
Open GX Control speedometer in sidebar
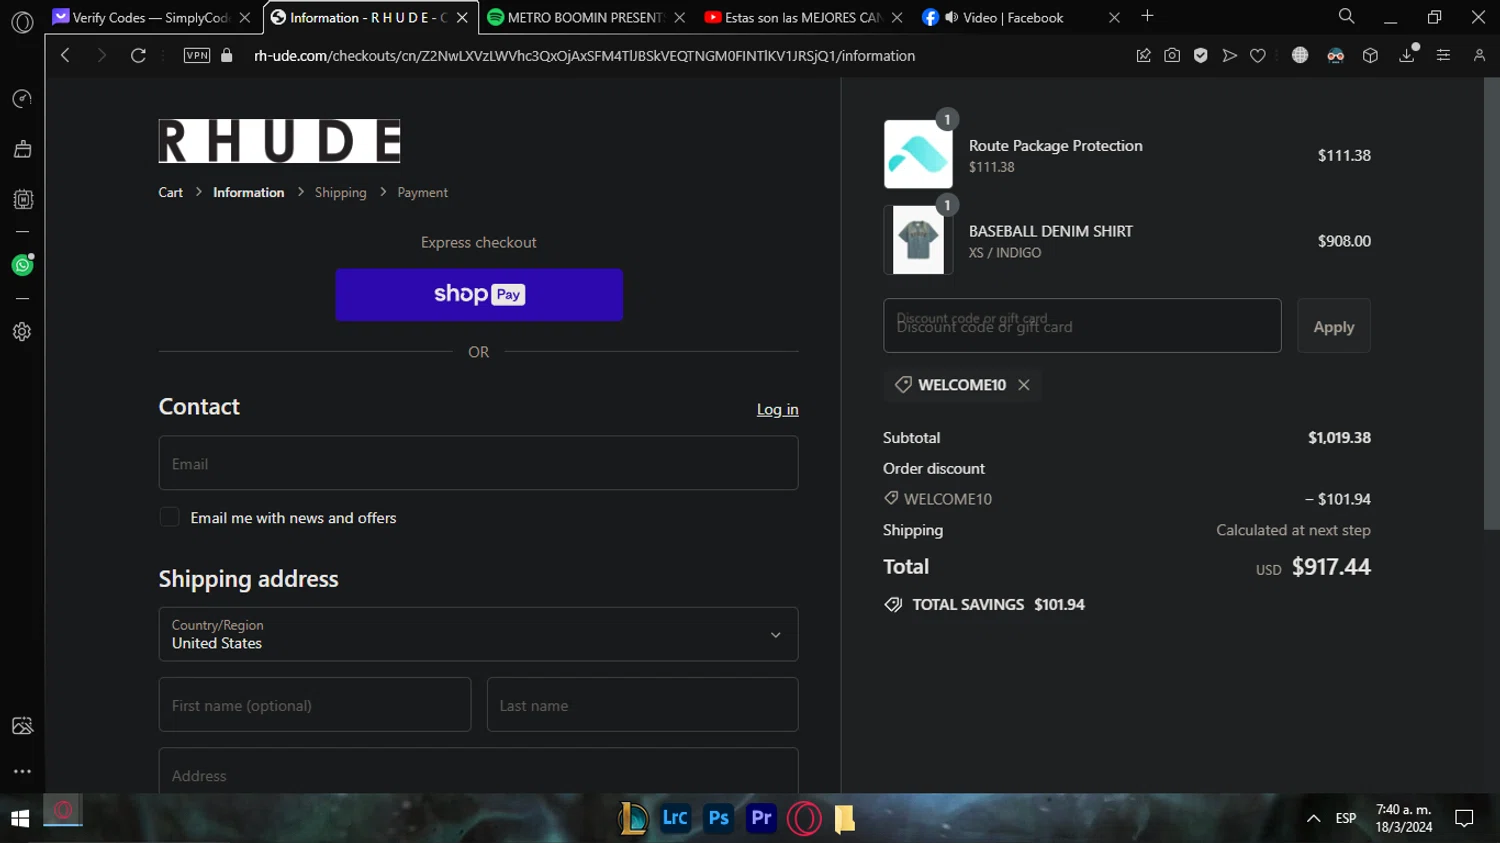pos(22,99)
